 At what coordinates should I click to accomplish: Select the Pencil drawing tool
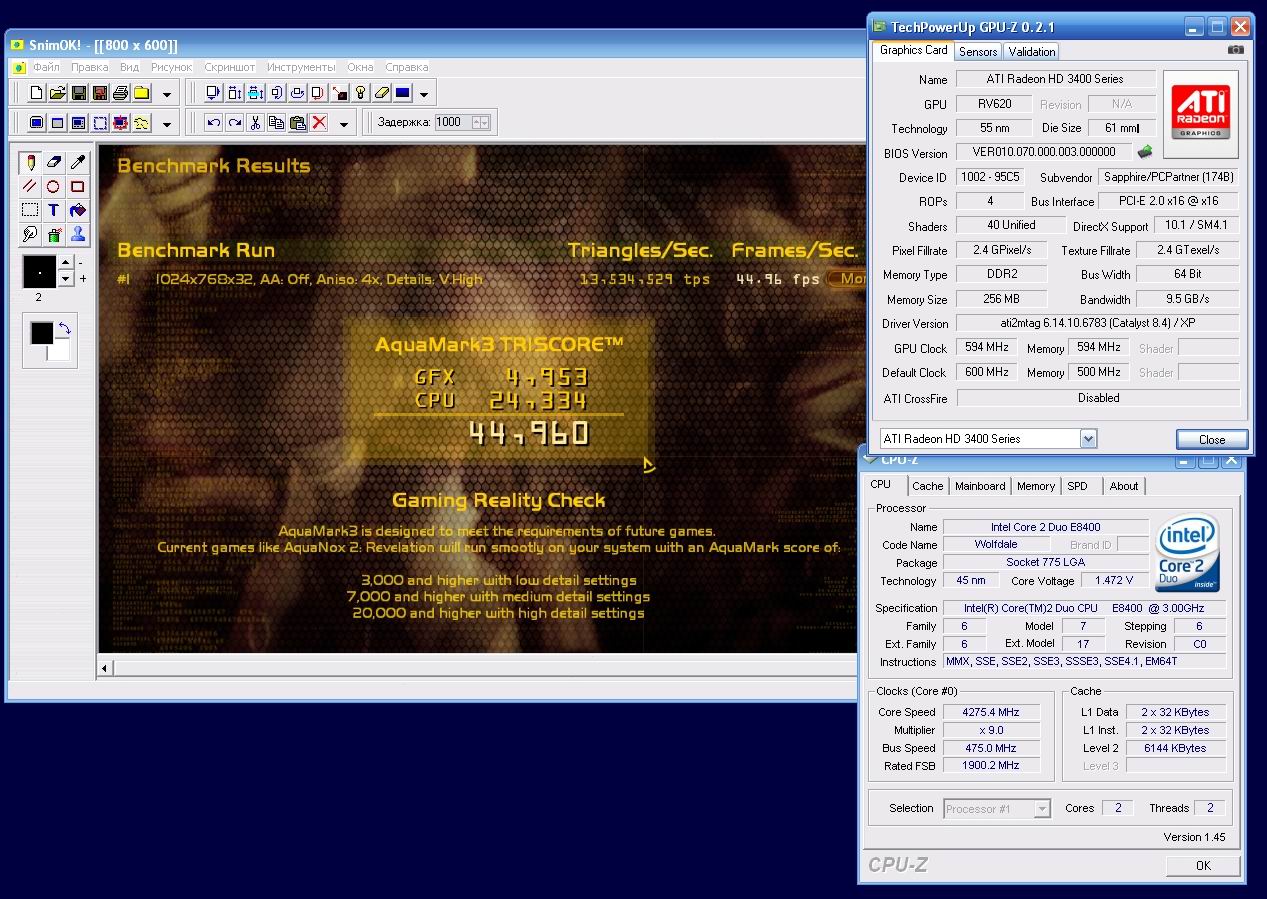click(x=30, y=162)
